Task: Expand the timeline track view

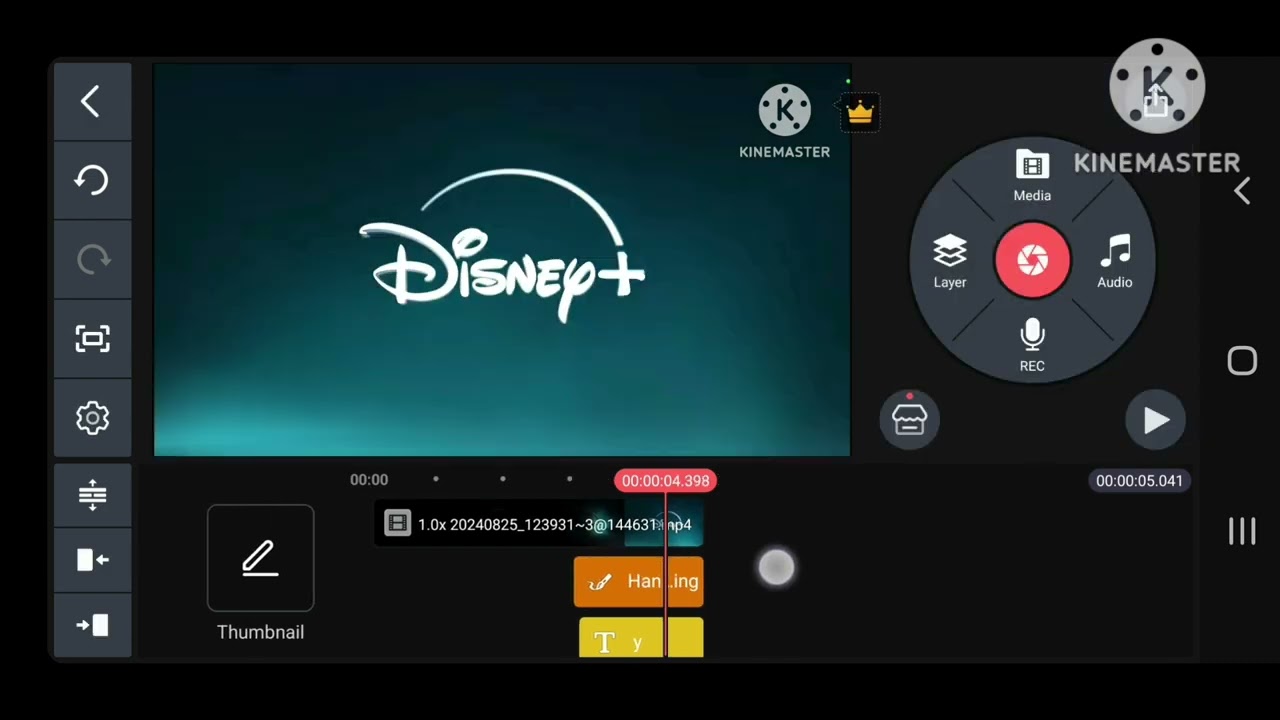Action: 92,495
